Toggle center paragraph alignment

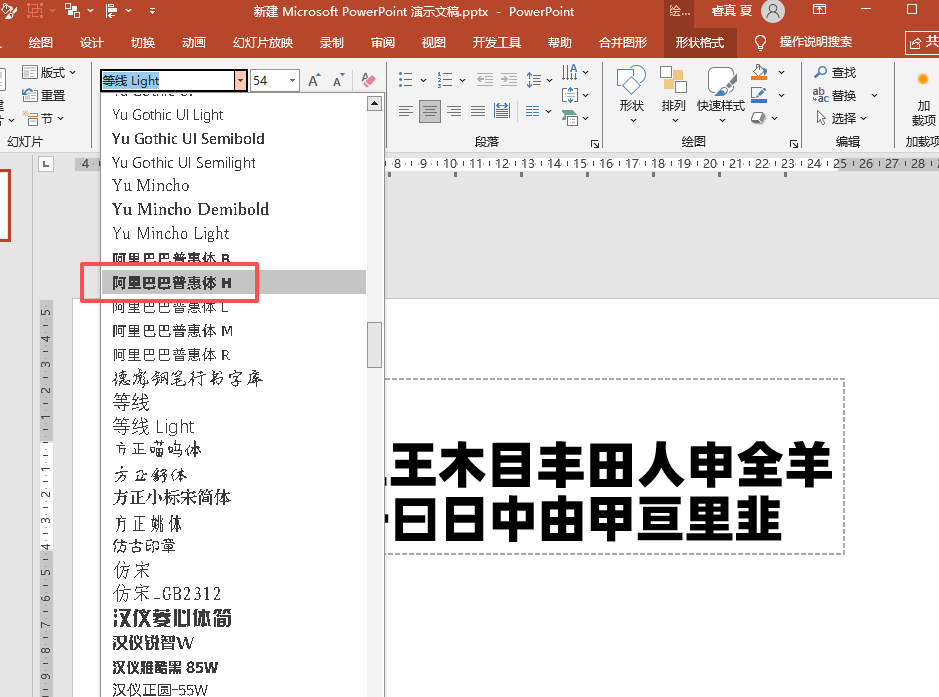[429, 111]
